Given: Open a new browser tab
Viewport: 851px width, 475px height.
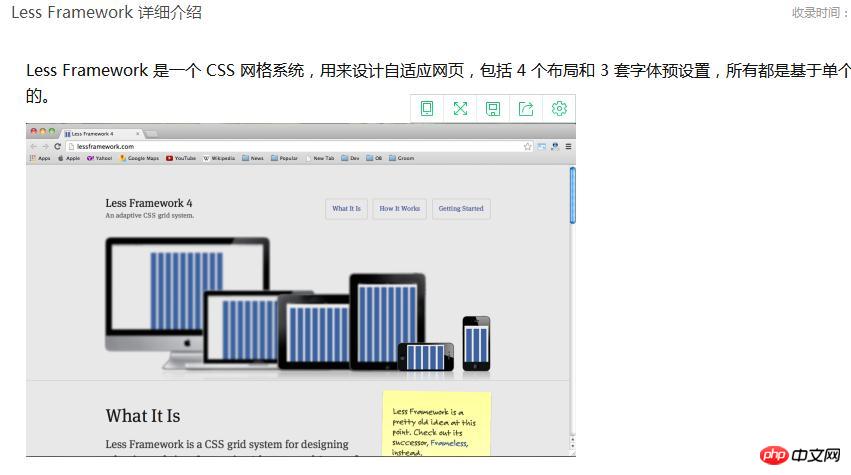Looking at the screenshot, I should pos(151,134).
